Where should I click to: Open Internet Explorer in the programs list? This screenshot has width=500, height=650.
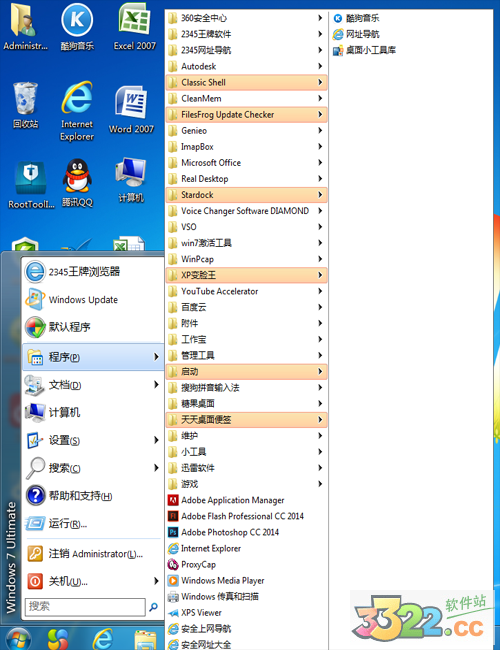pyautogui.click(x=247, y=548)
